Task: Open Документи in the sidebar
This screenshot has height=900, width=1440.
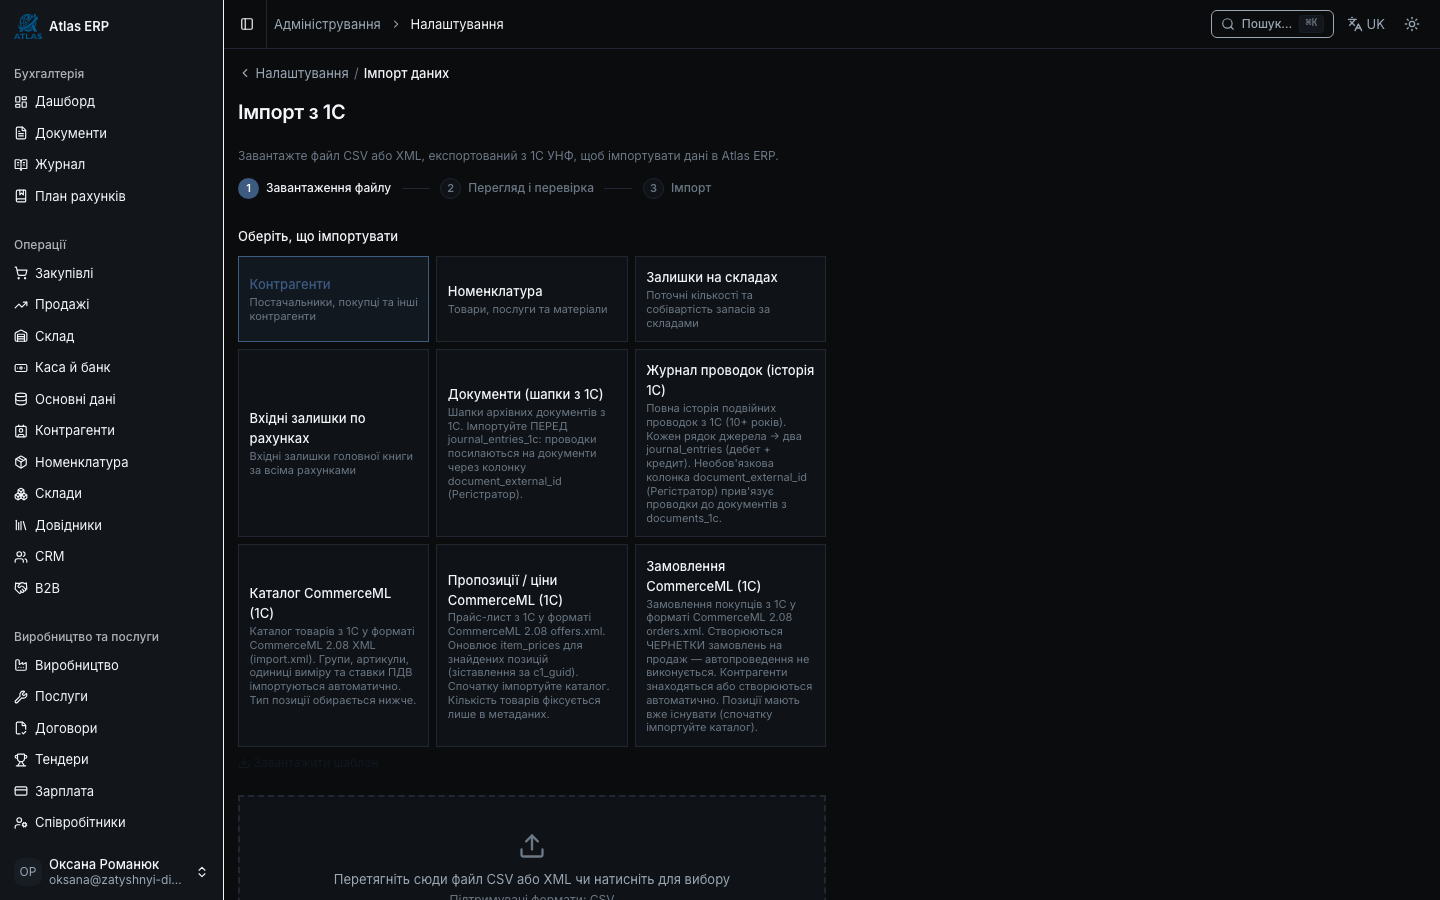Action: [111, 133]
